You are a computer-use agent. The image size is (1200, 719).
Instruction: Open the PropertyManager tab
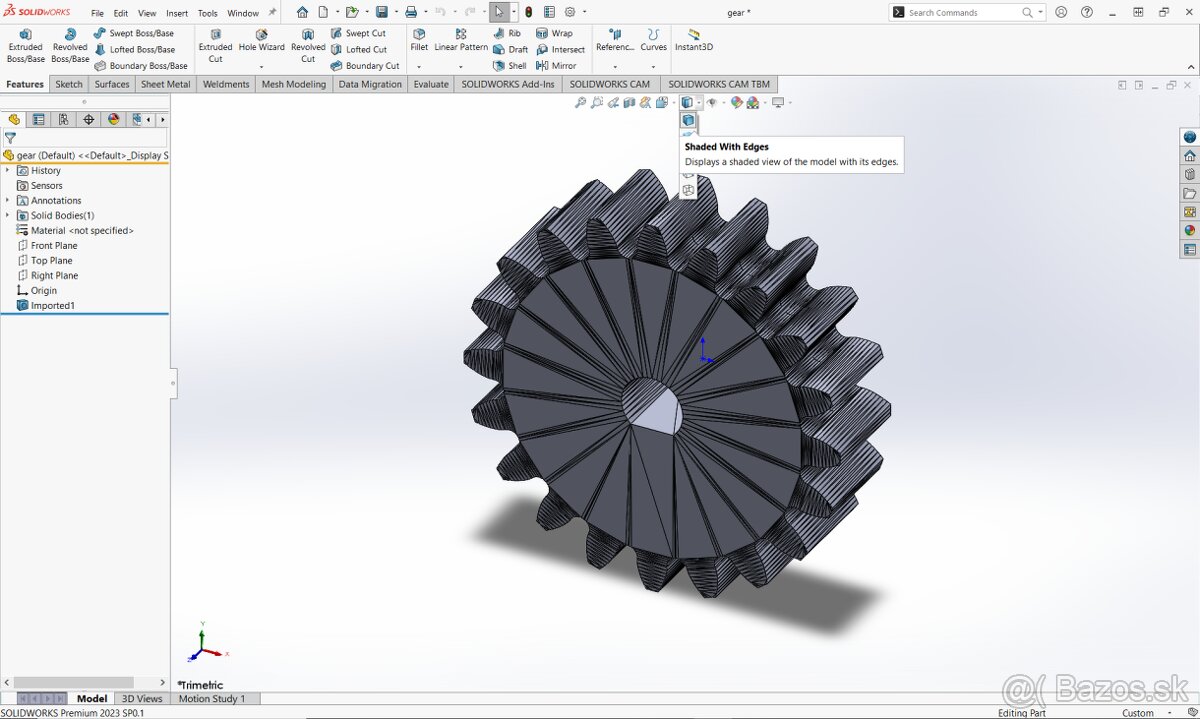pos(38,119)
